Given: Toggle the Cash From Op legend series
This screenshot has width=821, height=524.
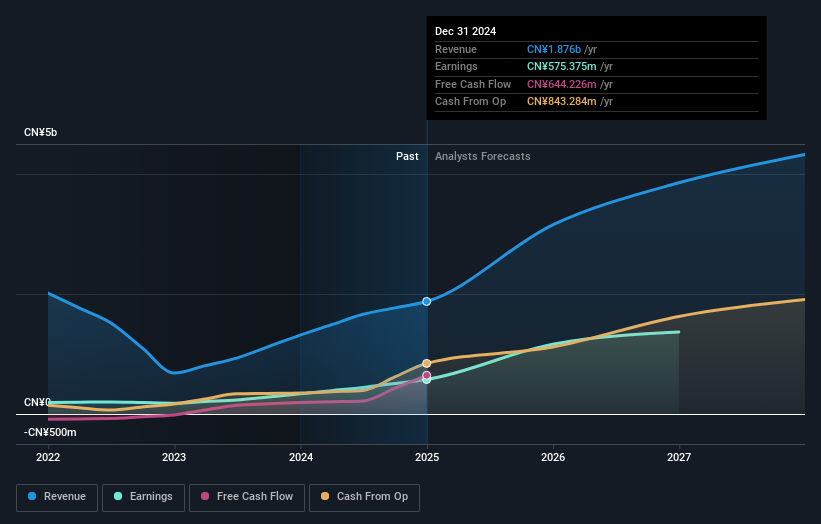Looking at the screenshot, I should click(x=364, y=497).
